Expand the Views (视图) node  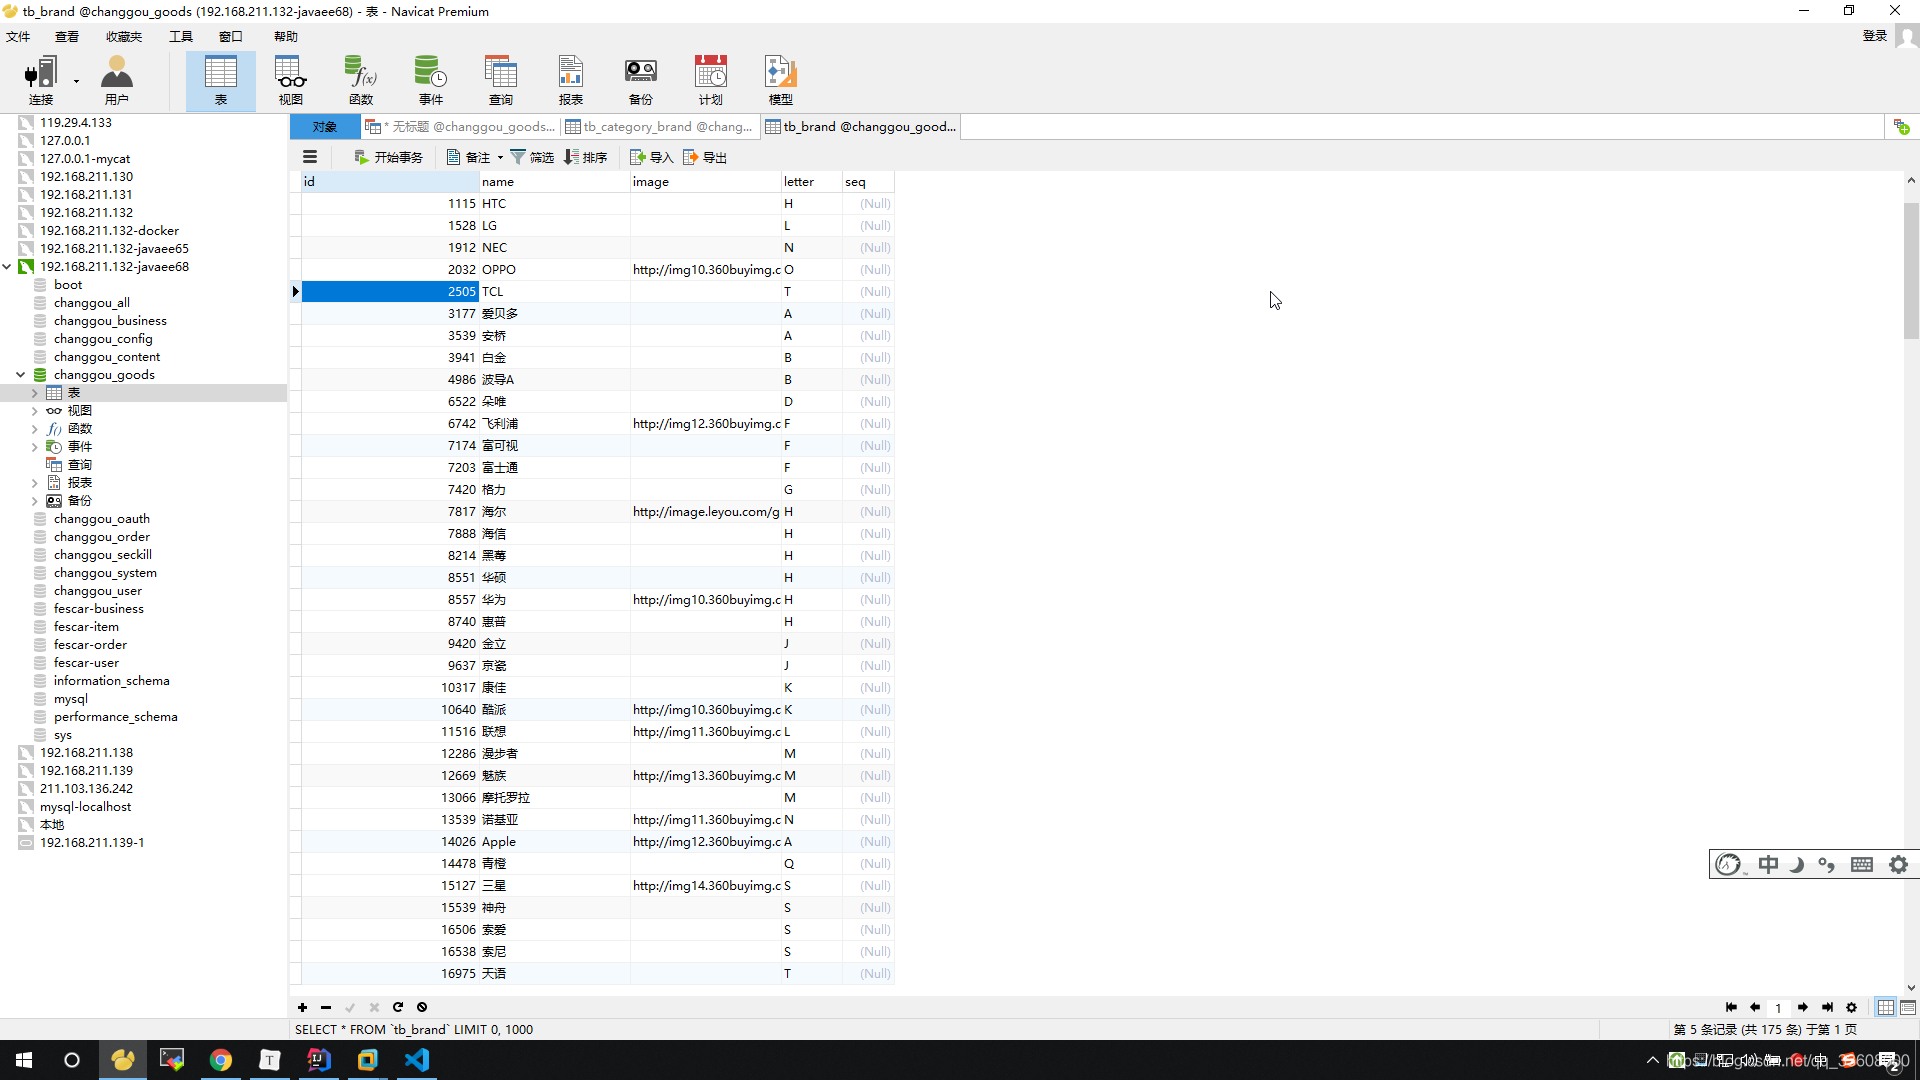coord(34,411)
